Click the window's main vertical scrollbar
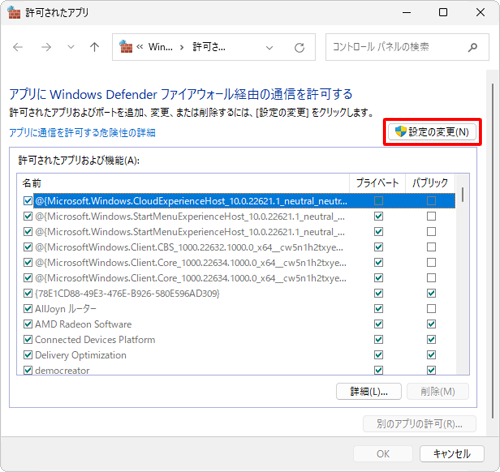This screenshot has width=500, height=472. 493,250
